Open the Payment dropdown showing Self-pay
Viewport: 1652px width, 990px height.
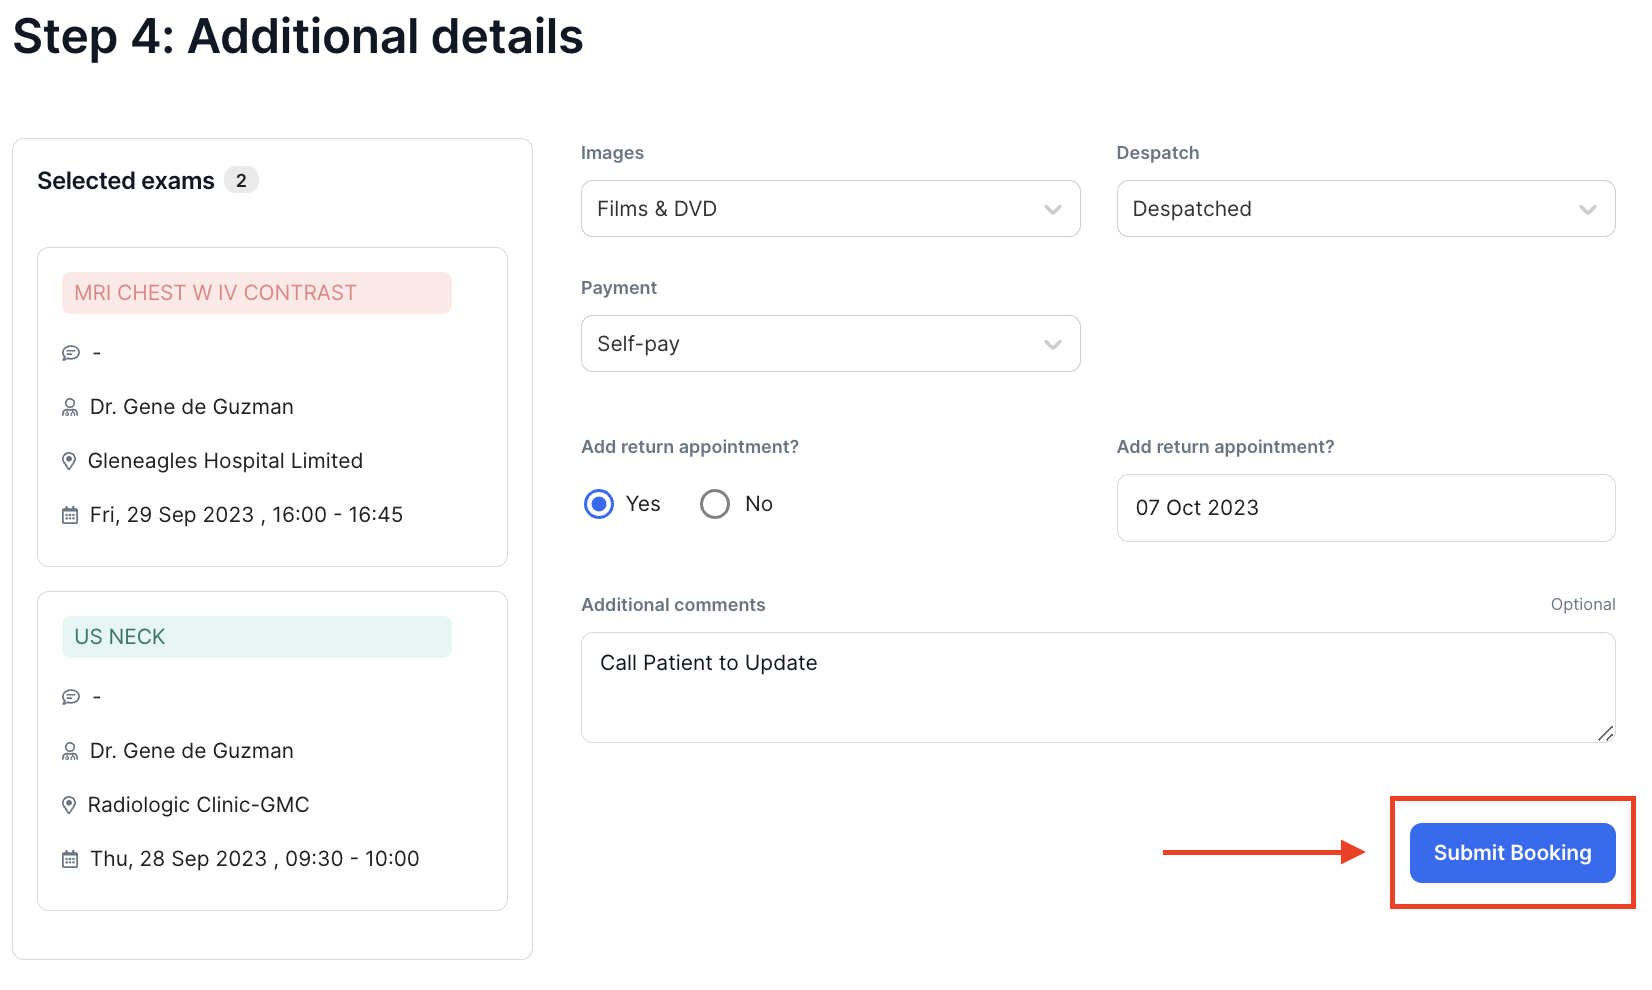(x=830, y=344)
